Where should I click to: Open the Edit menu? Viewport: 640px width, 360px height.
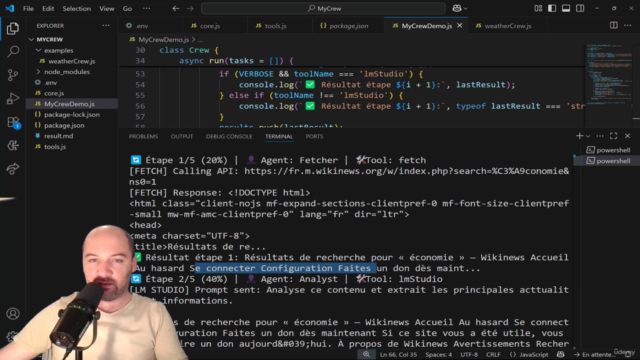(48, 8)
